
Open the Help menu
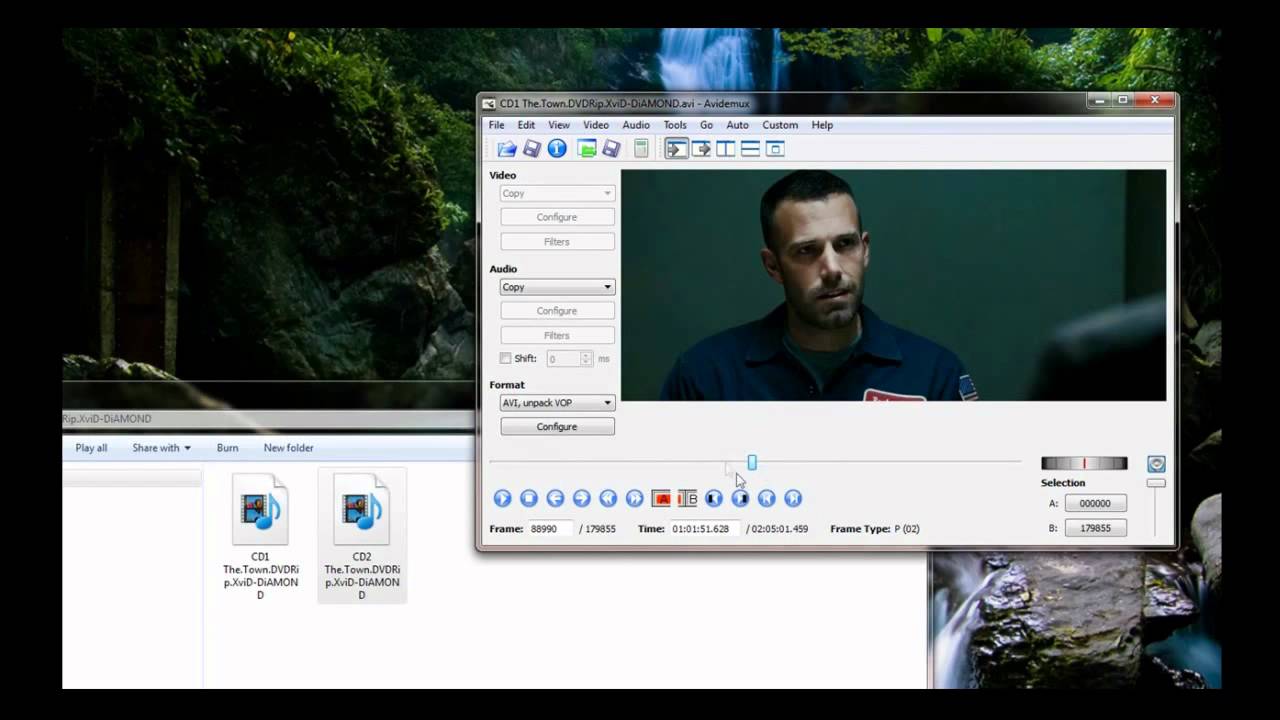(x=822, y=125)
